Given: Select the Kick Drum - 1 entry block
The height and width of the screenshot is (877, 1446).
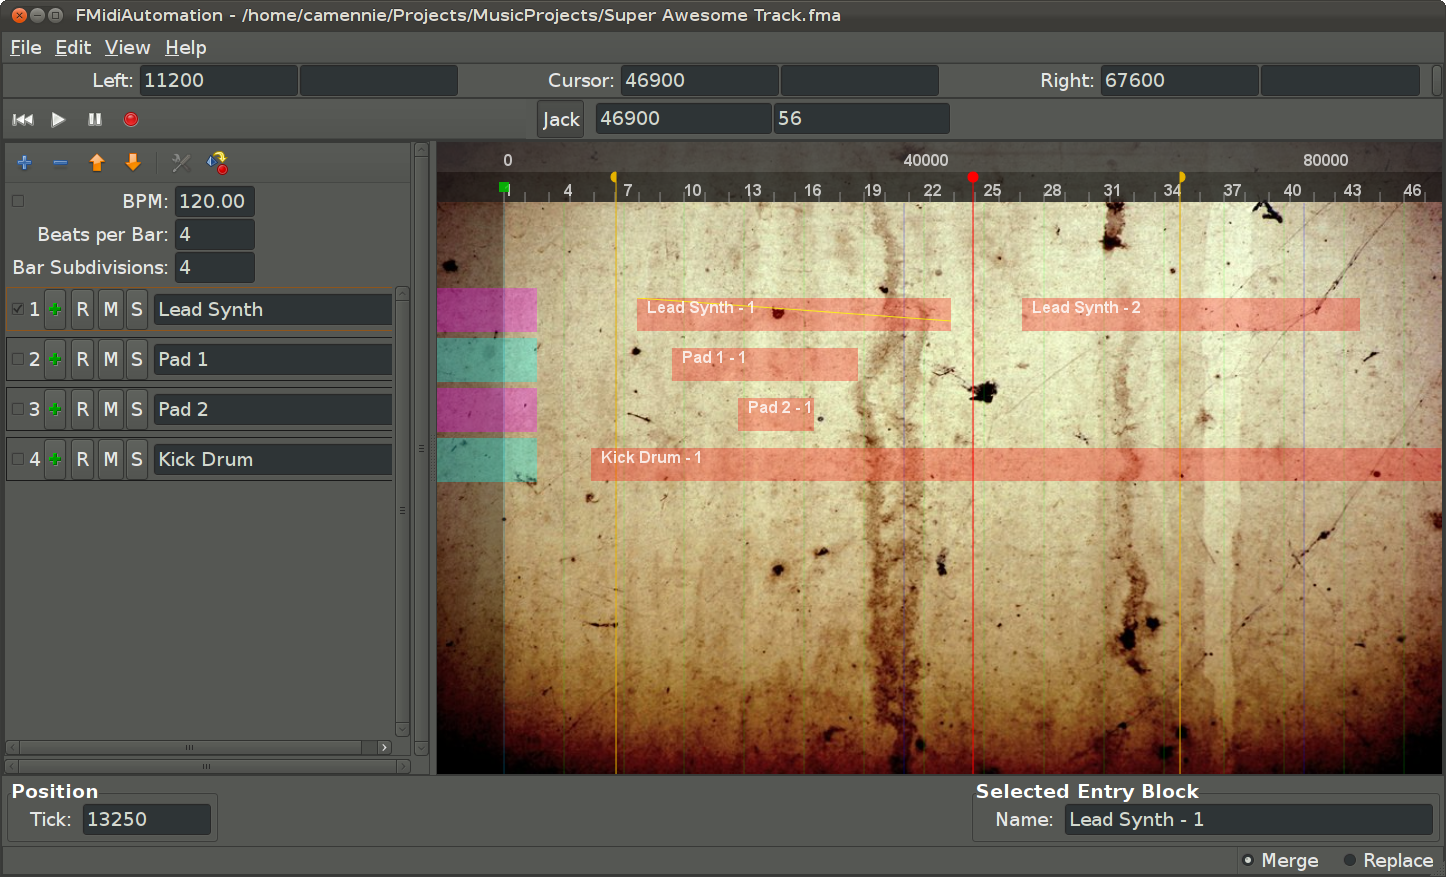Looking at the screenshot, I should click(1016, 464).
